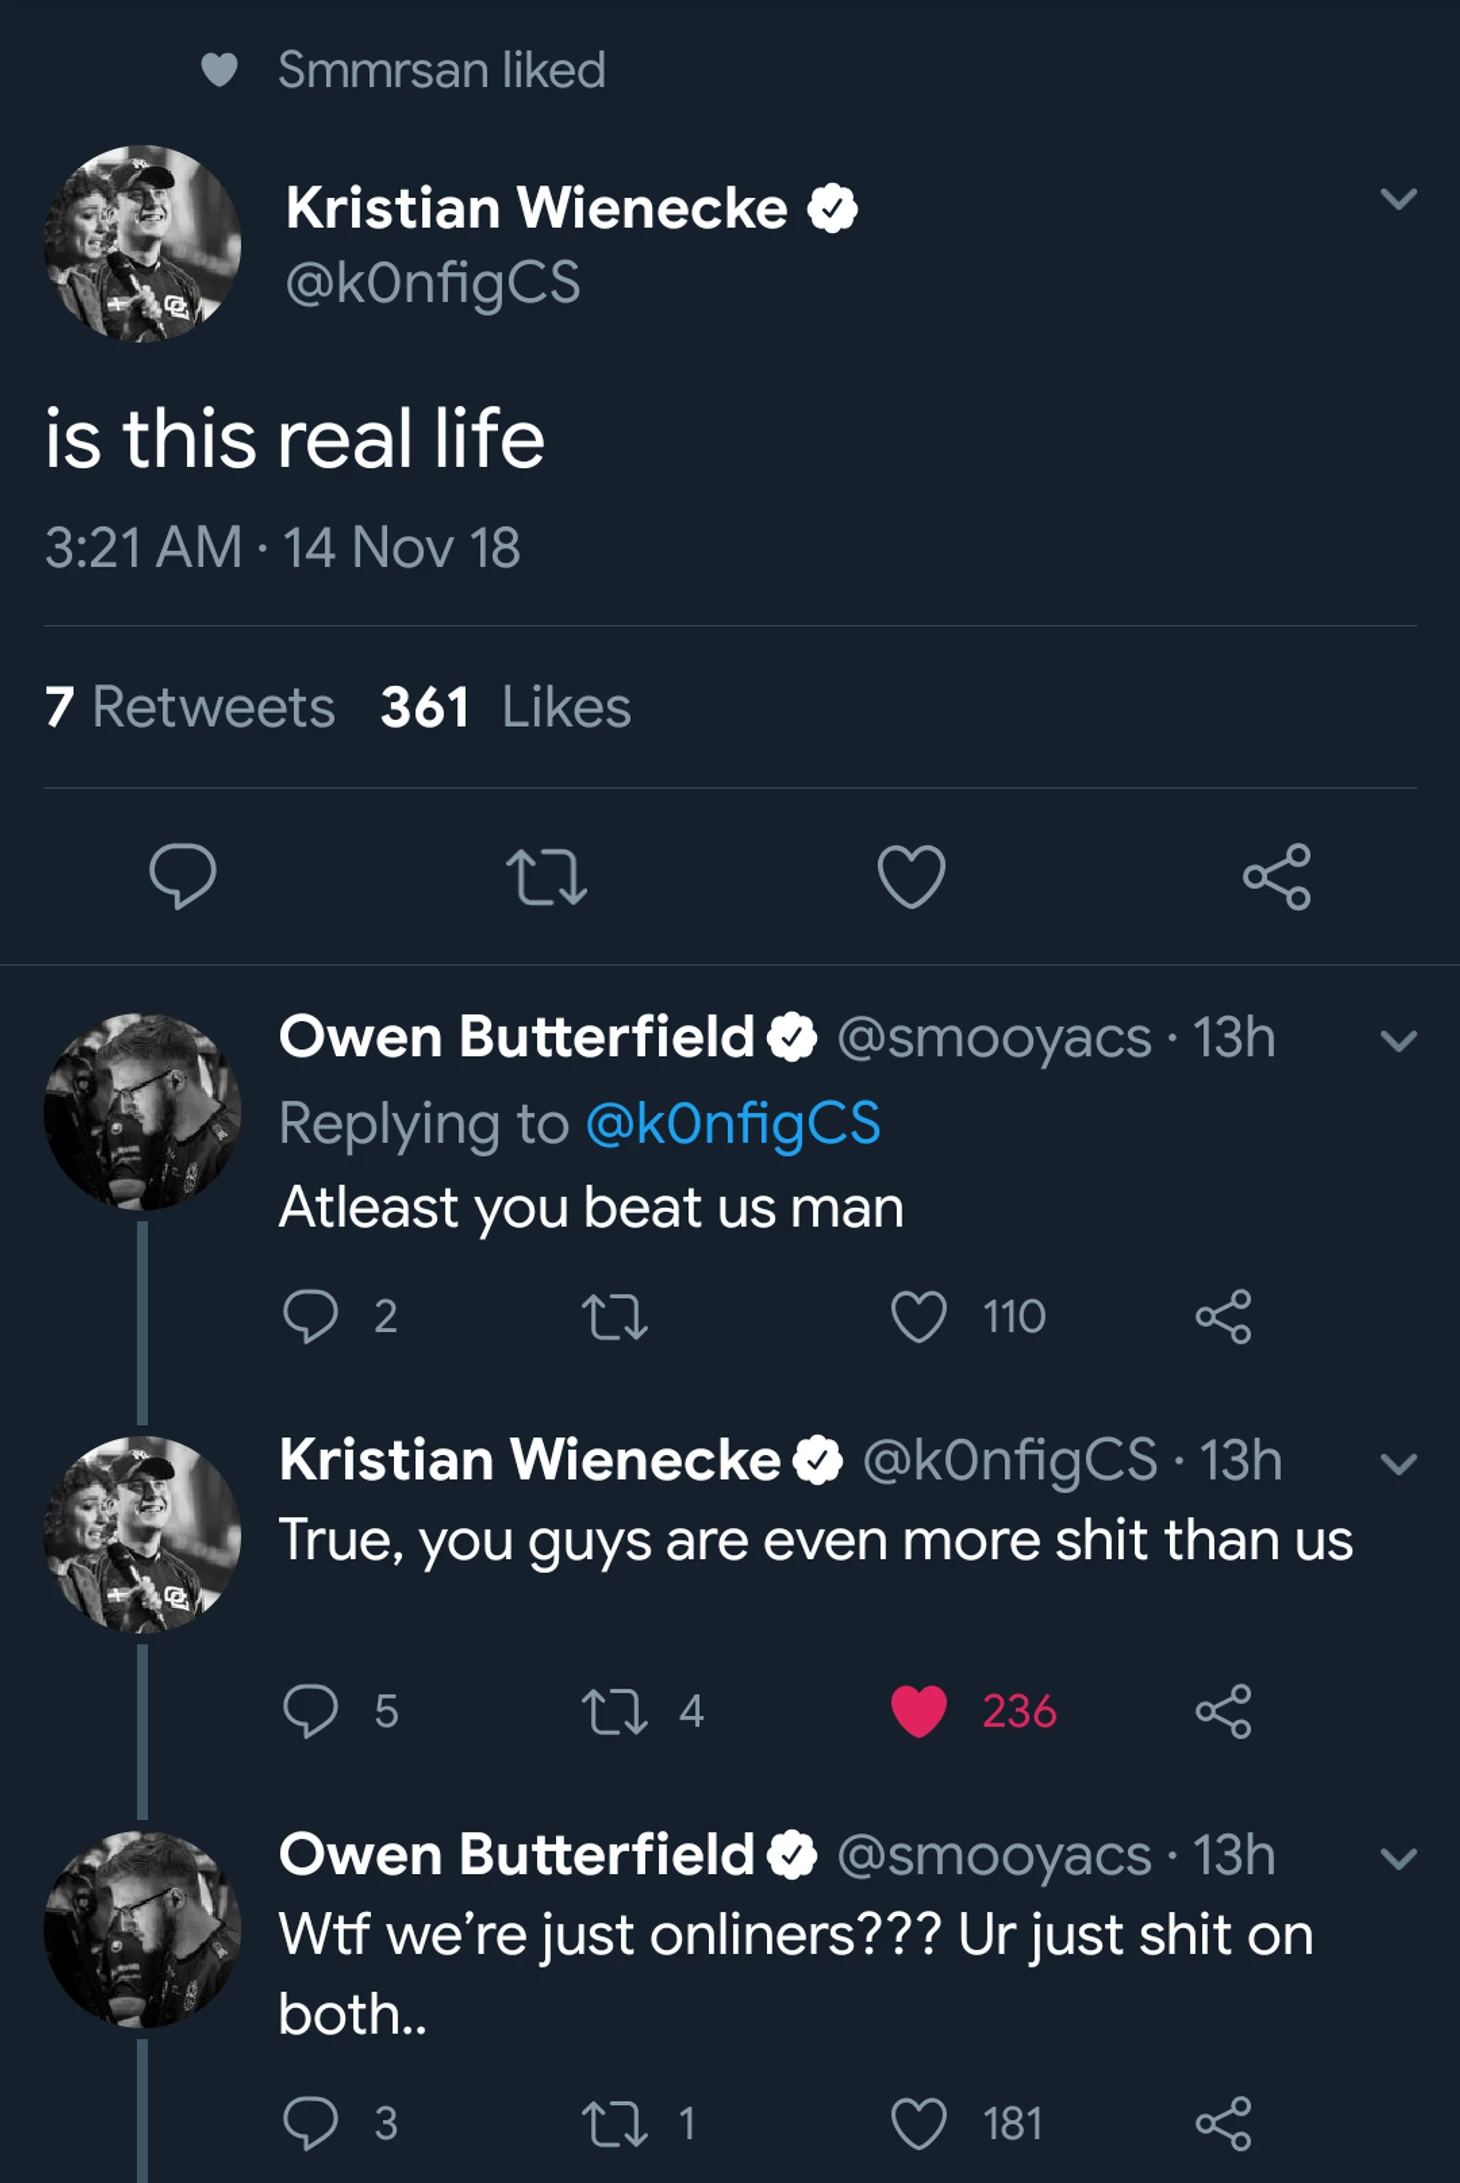Reply to the main 'is this real life' tweet
This screenshot has width=1460, height=2183.
point(182,876)
